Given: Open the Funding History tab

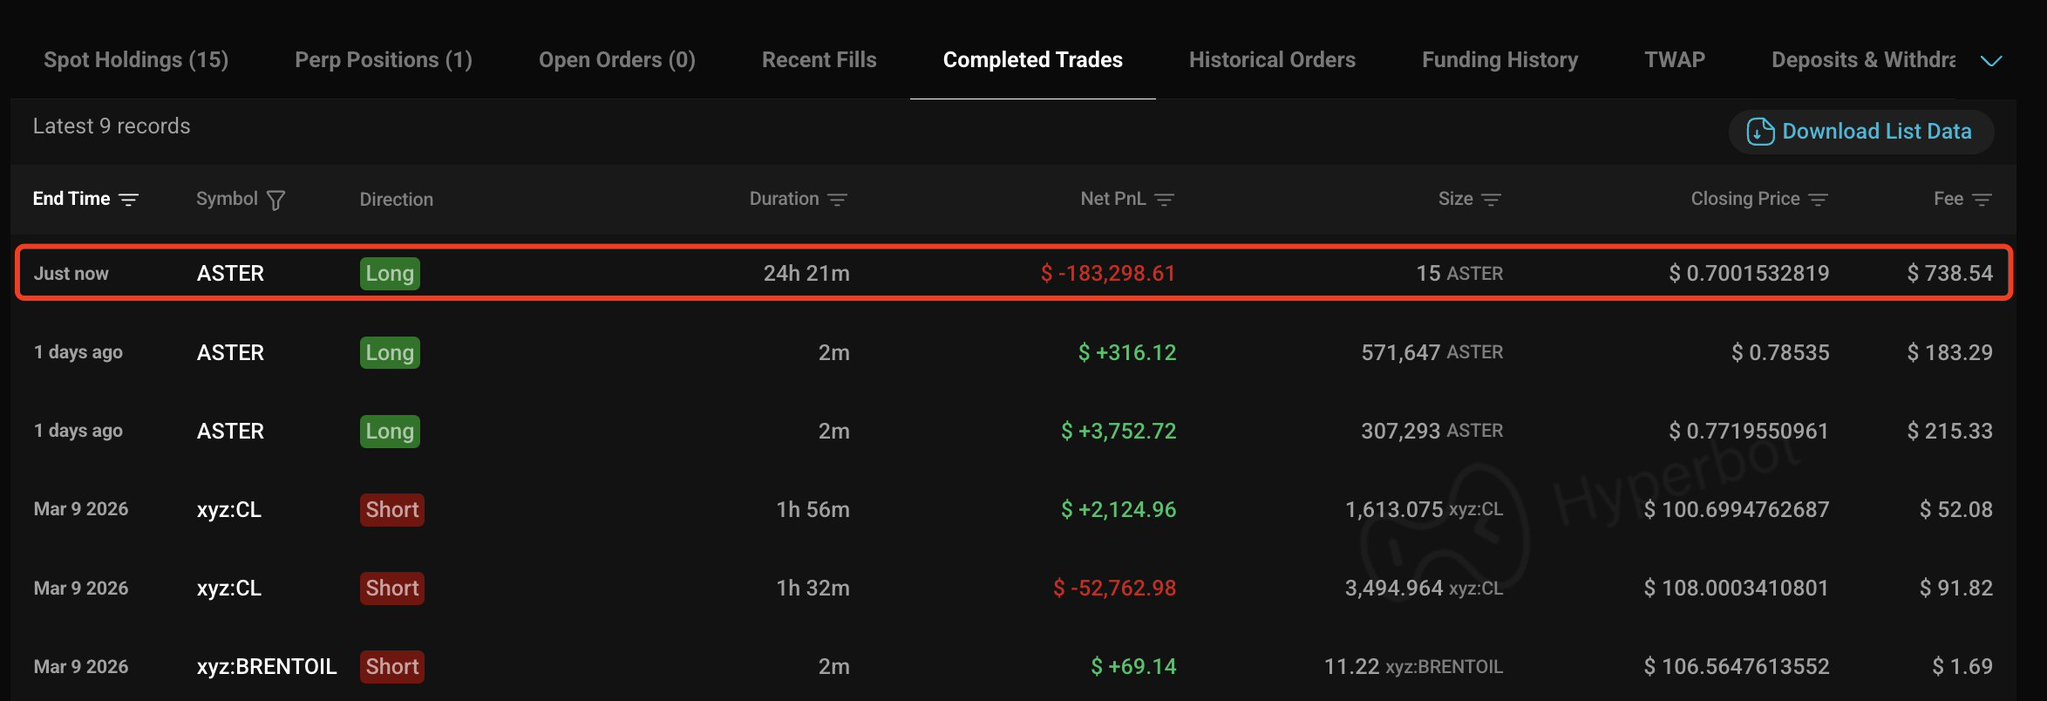Looking at the screenshot, I should [x=1500, y=60].
